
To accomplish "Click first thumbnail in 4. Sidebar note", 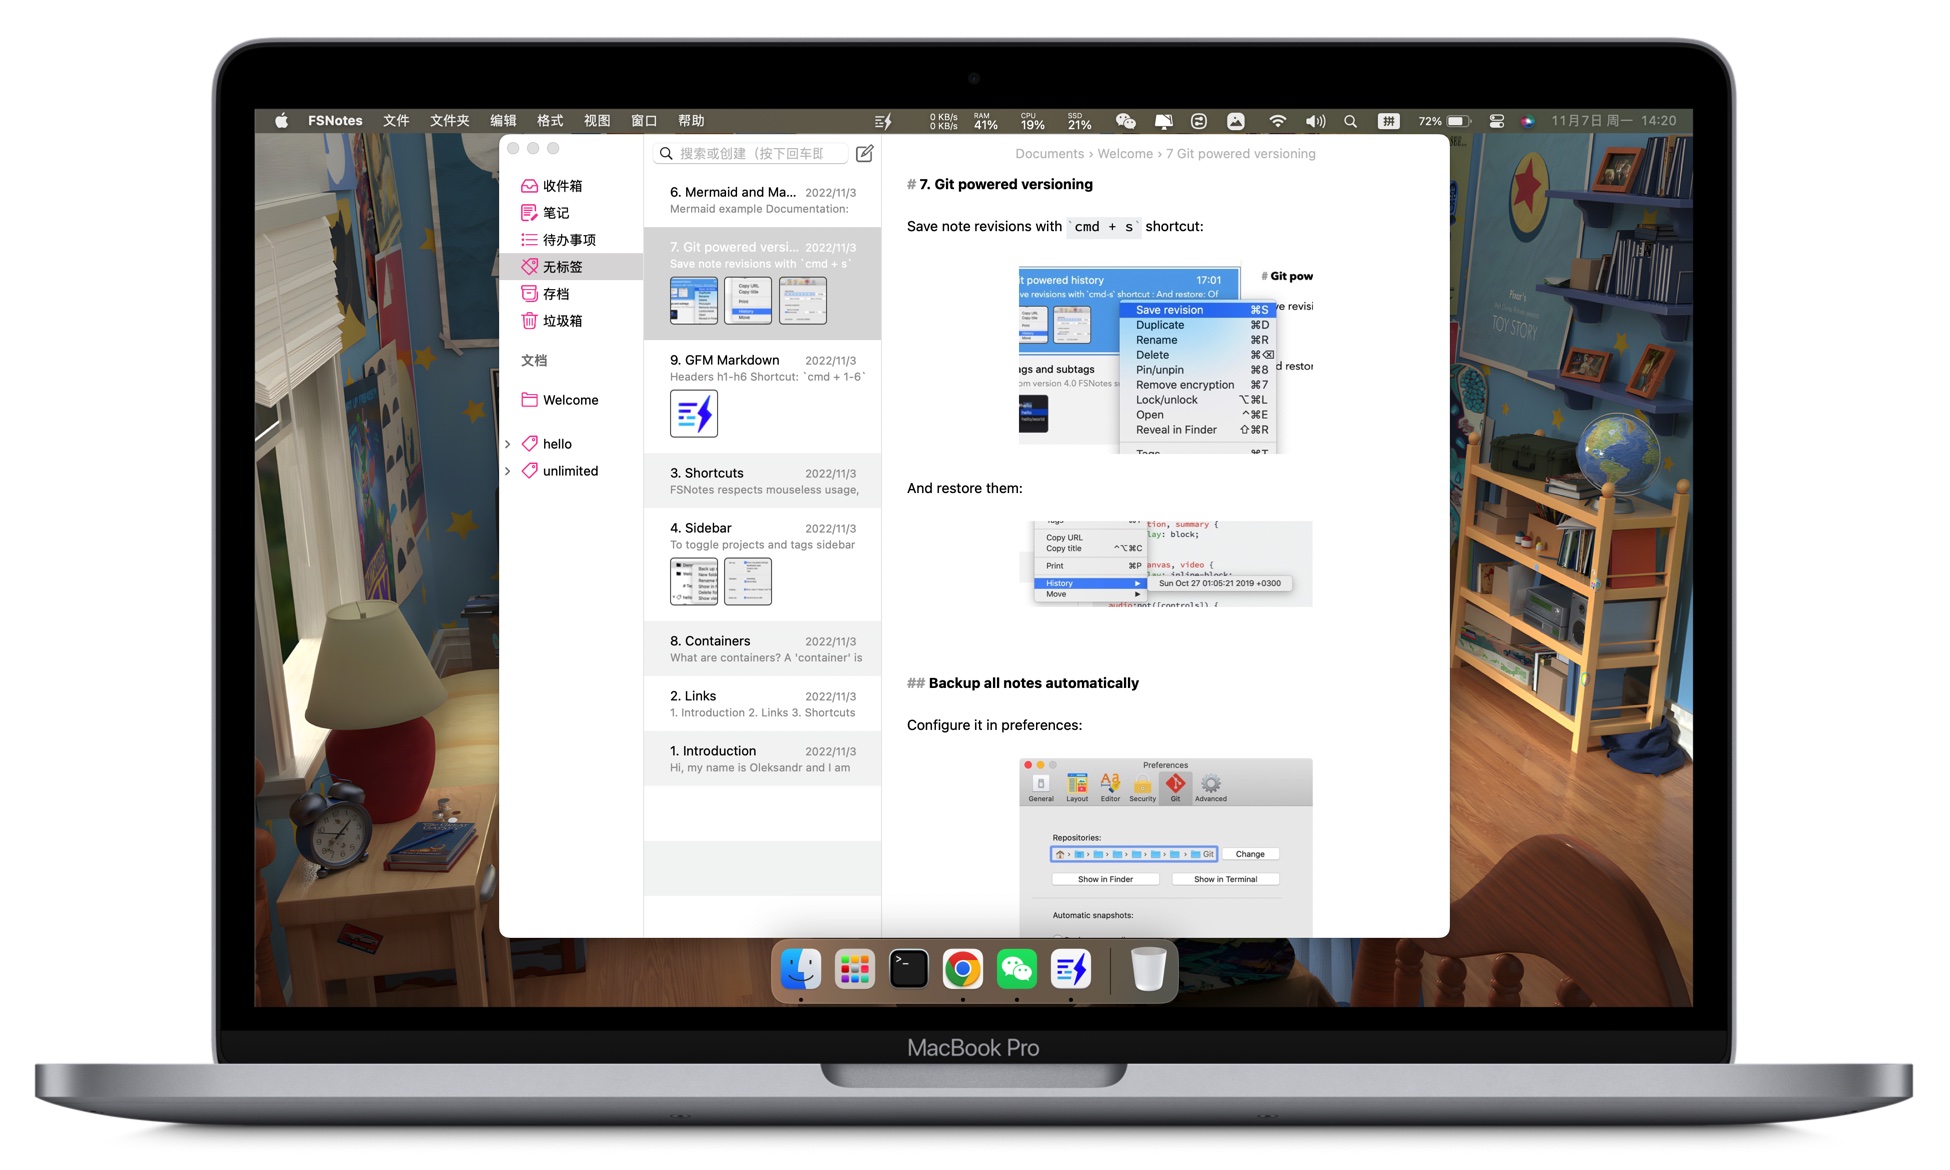I will tap(694, 581).
